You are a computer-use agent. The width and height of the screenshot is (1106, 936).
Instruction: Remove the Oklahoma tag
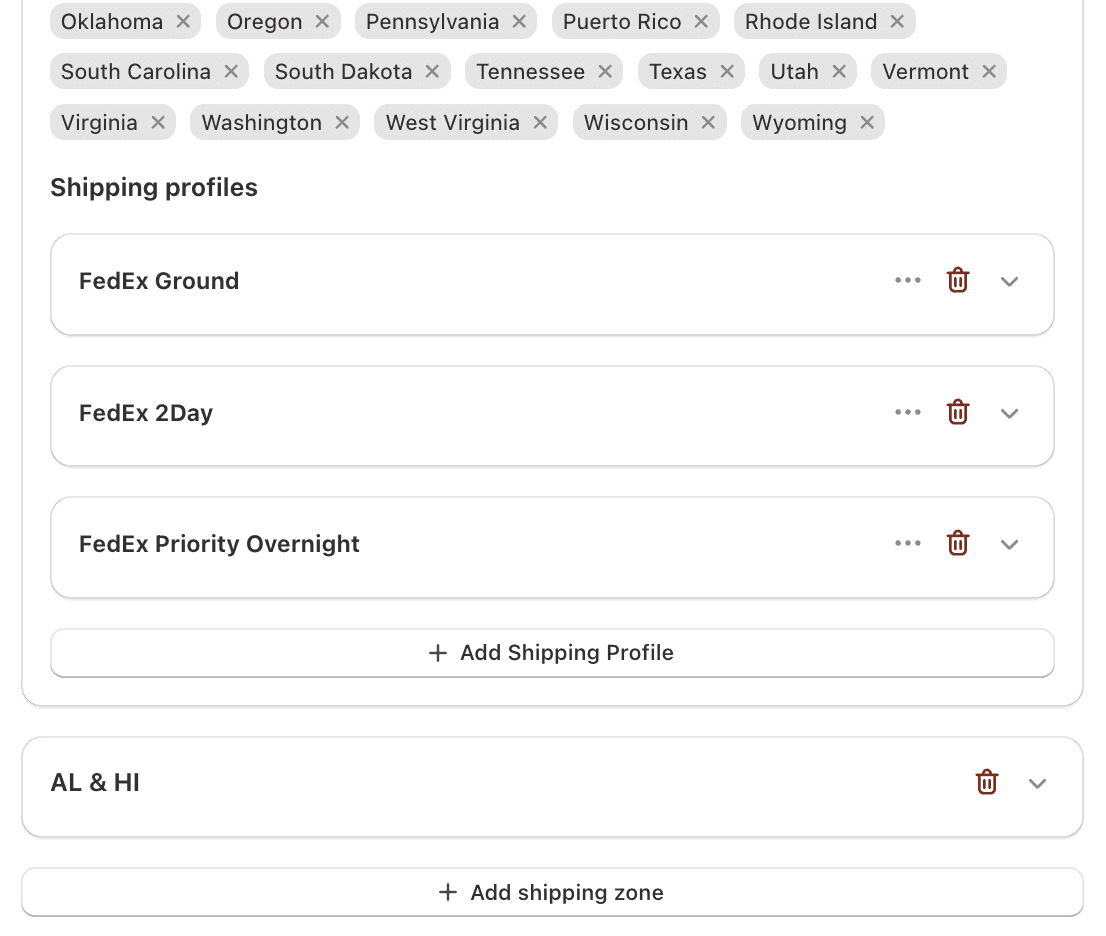(183, 21)
